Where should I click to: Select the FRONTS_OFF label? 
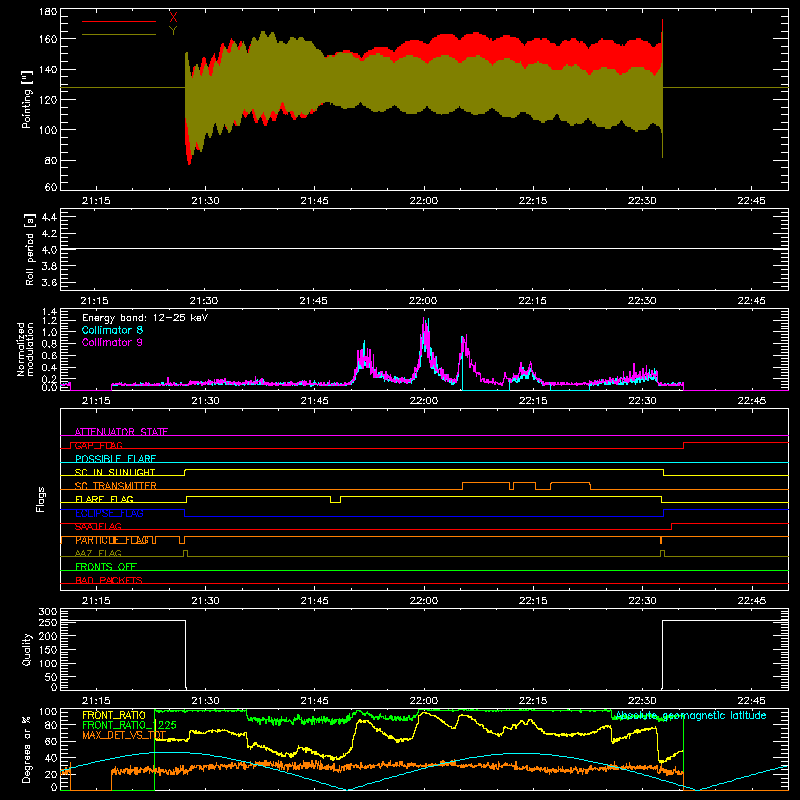(106, 567)
